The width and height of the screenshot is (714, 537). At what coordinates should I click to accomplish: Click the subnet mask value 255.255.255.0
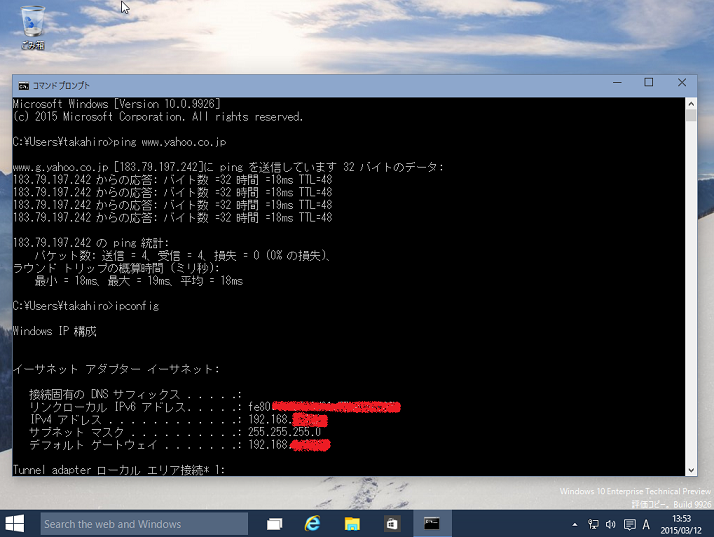pyautogui.click(x=285, y=432)
